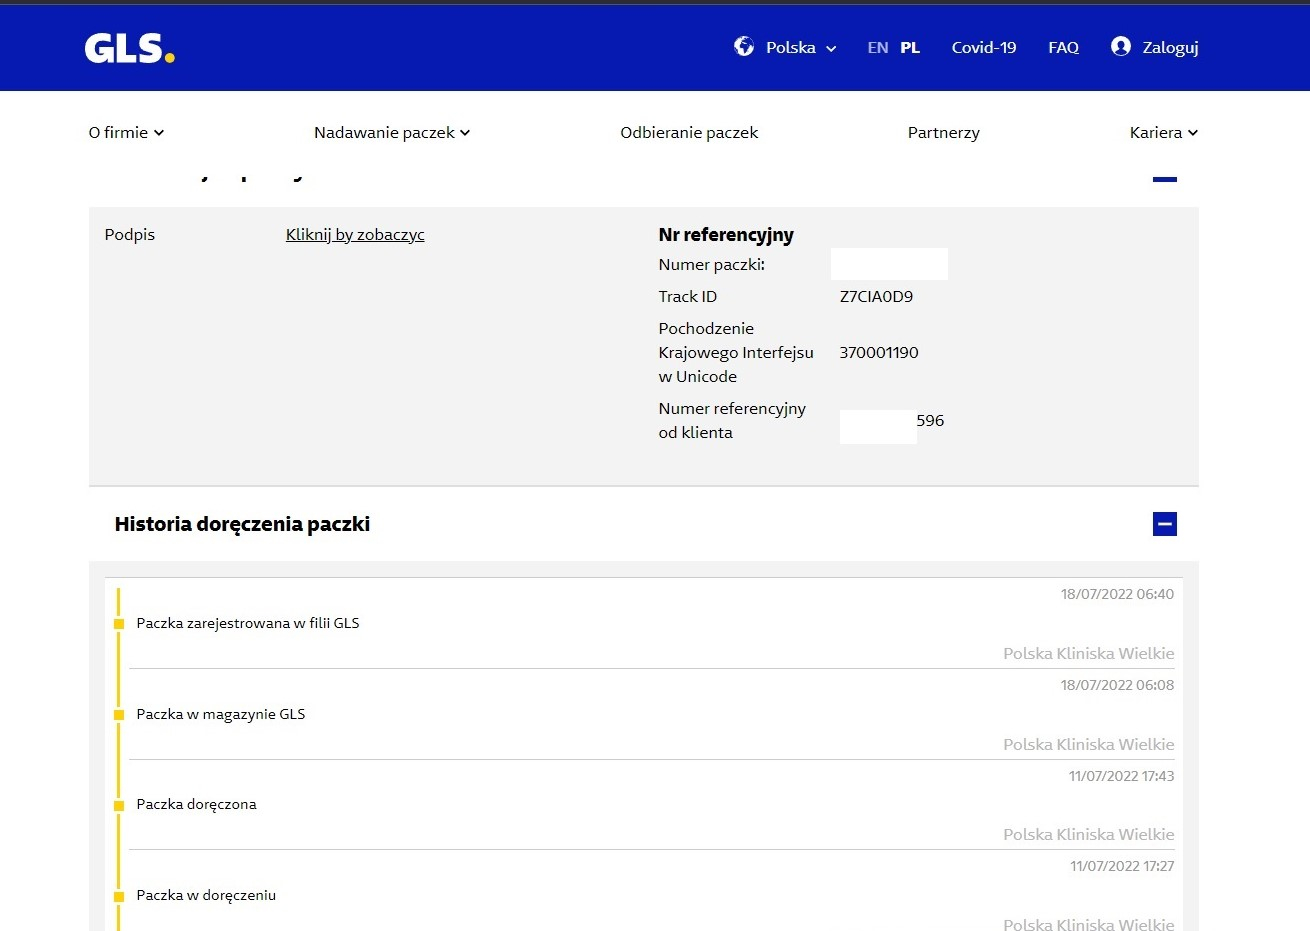Click the Historia doręczenia paczki heading
The width and height of the screenshot is (1310, 931).
click(242, 524)
